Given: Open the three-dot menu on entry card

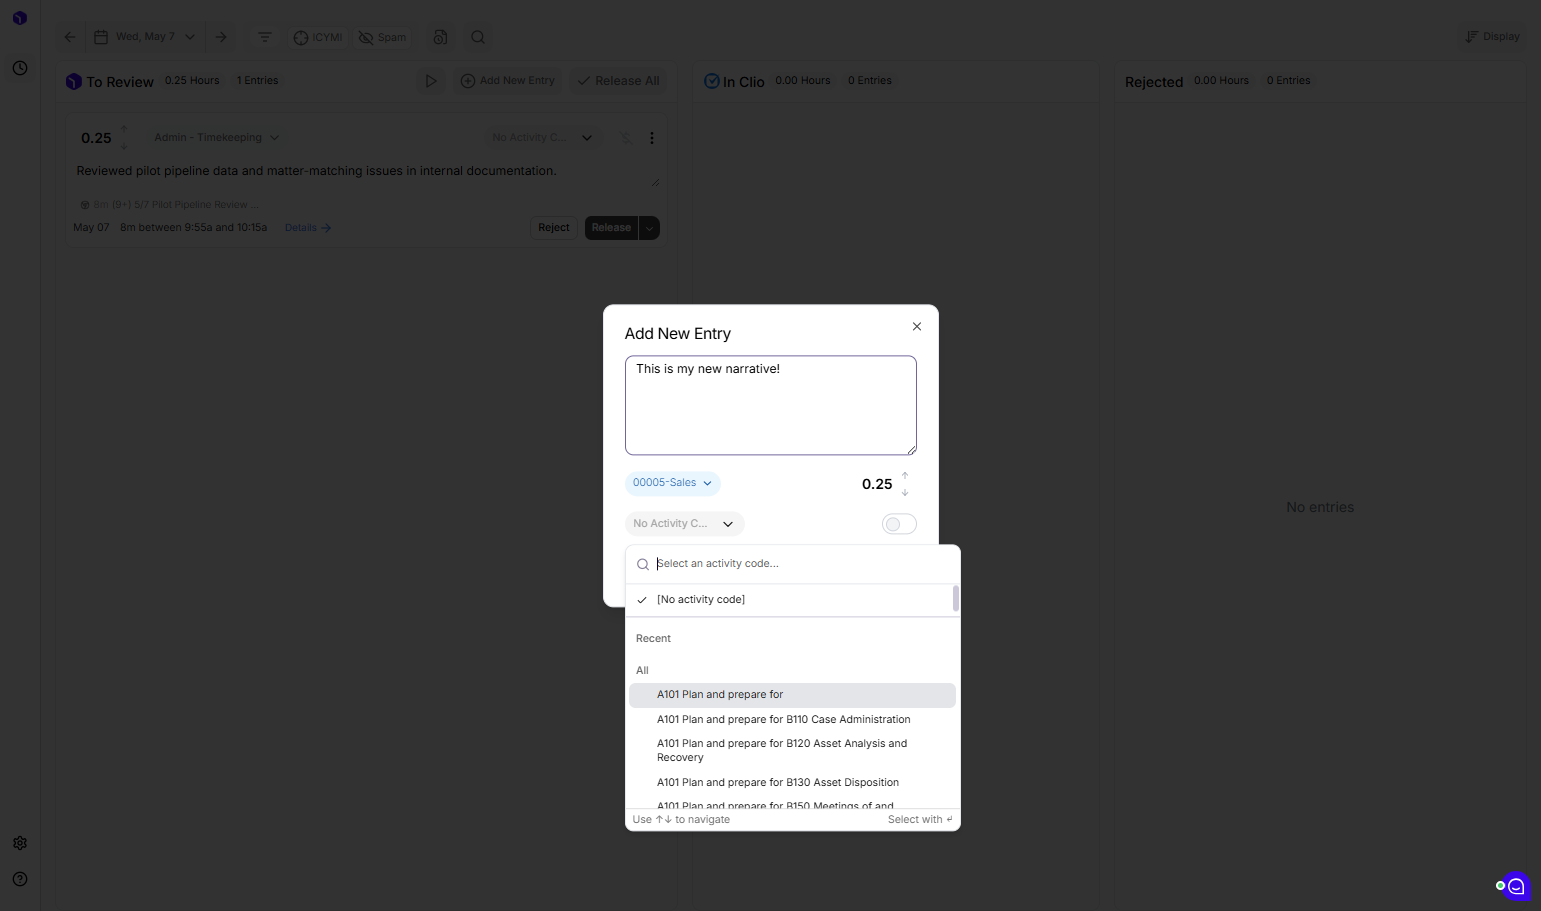Looking at the screenshot, I should point(652,138).
